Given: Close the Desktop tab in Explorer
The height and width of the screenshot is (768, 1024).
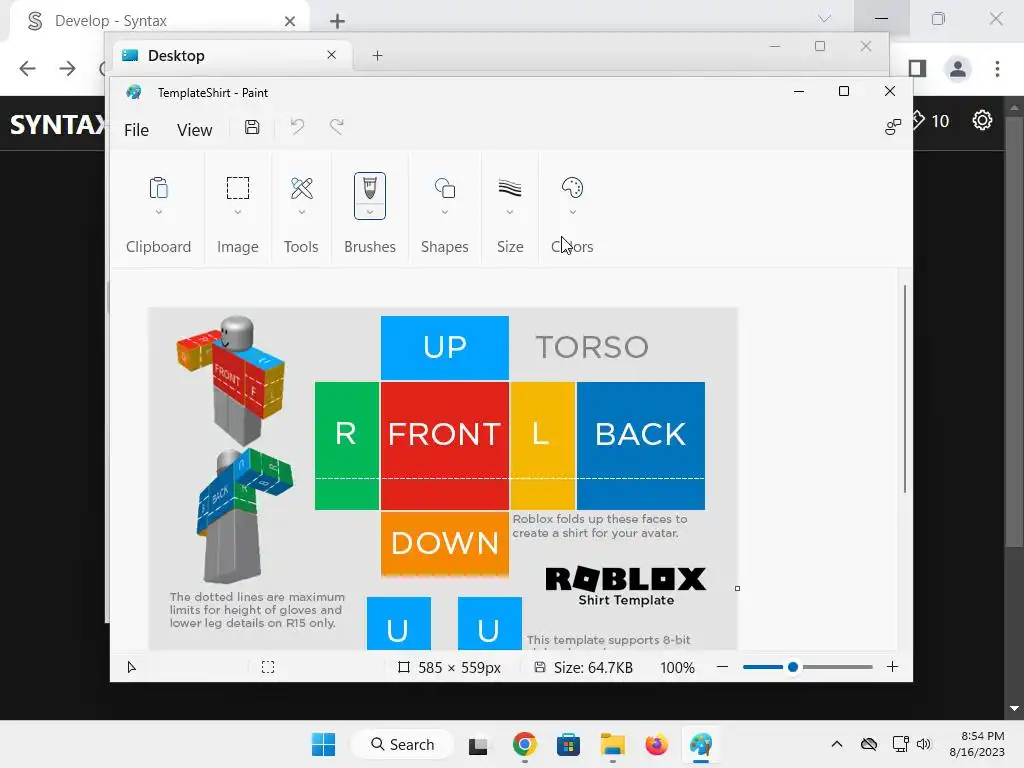Looking at the screenshot, I should (x=332, y=55).
